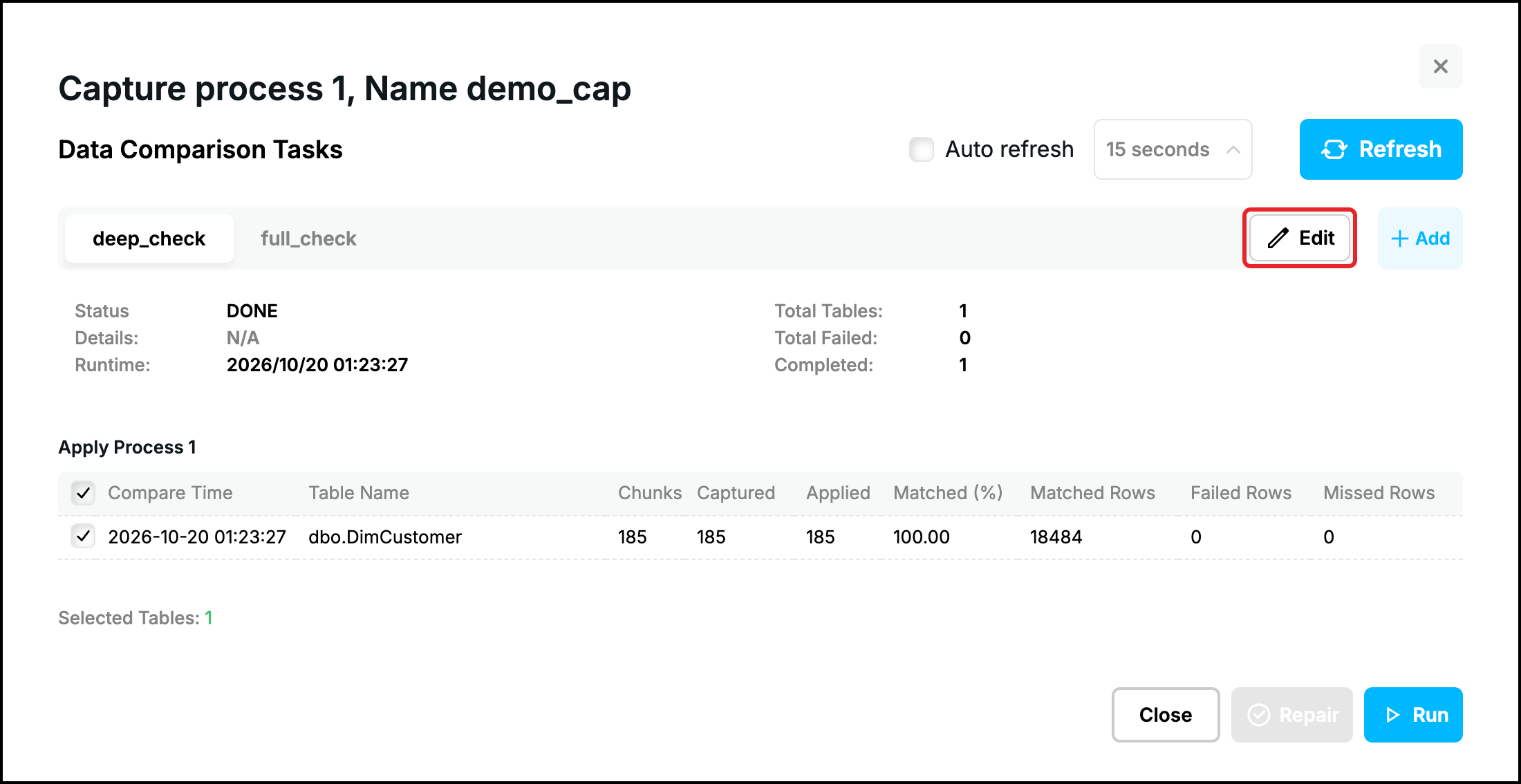Click the Total Tables label
This screenshot has height=784, width=1521.
[x=829, y=311]
